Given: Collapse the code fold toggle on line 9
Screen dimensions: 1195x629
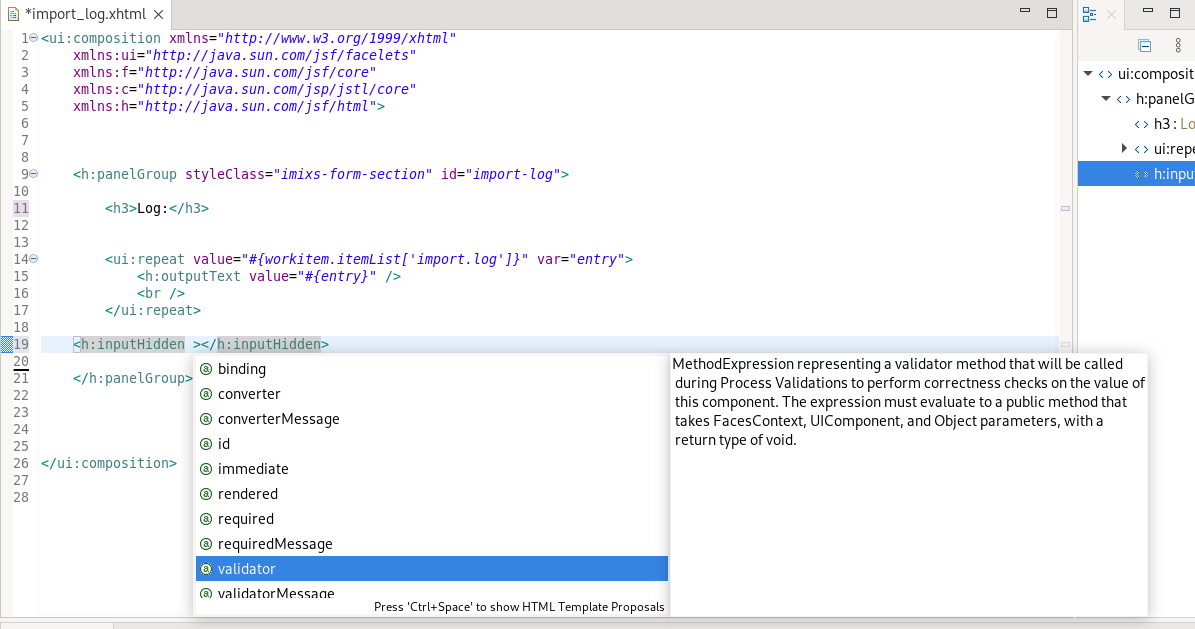Looking at the screenshot, I should point(31,173).
